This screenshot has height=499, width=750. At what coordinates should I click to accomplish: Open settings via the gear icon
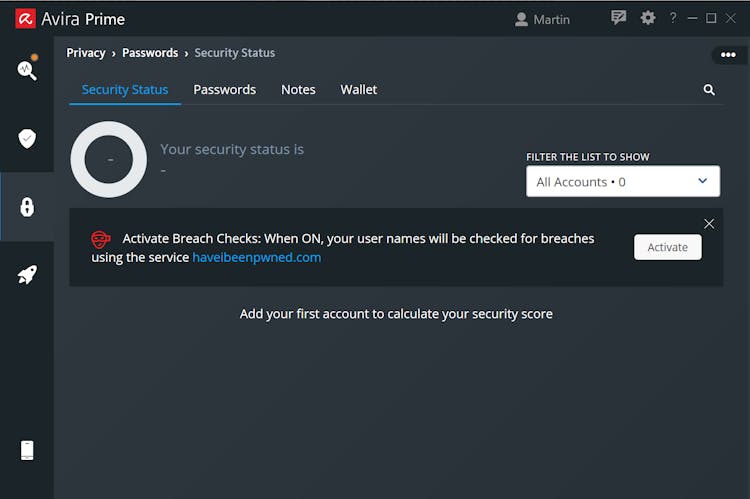click(648, 18)
